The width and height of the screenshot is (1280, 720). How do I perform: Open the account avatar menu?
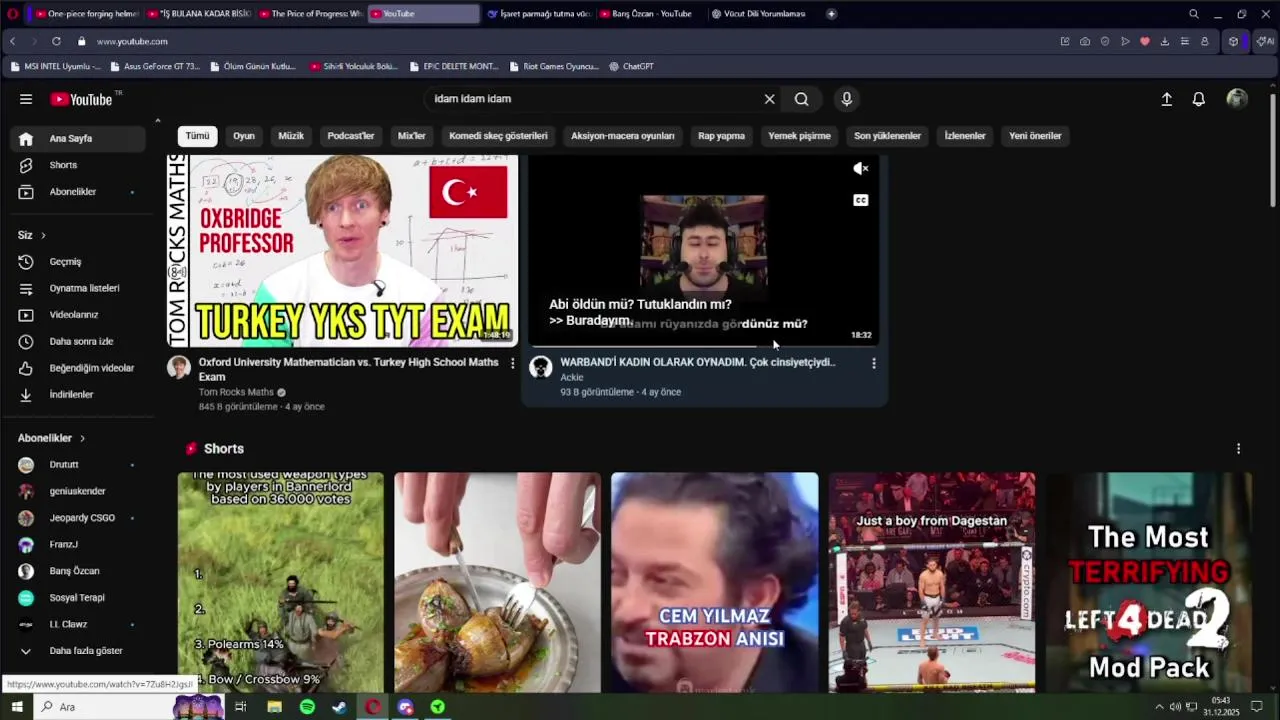[1237, 99]
